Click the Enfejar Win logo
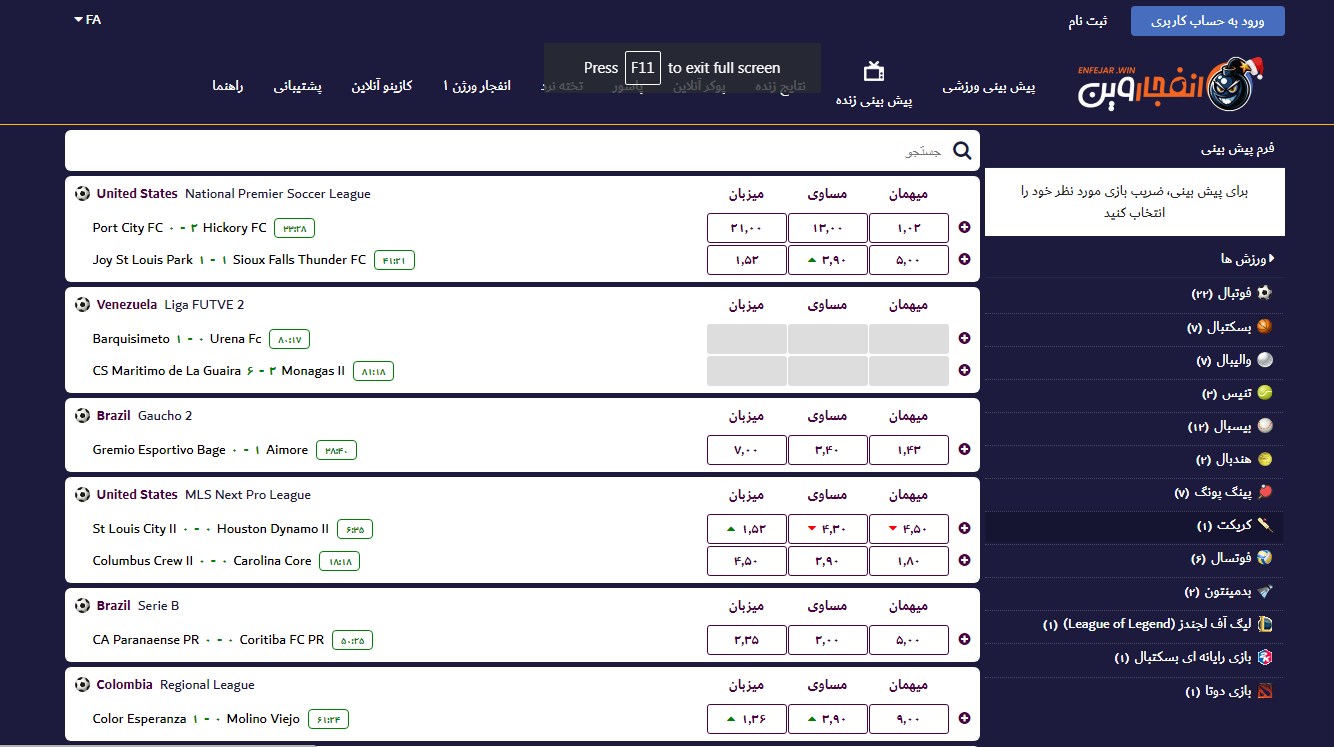Viewport: 1334px width, 747px height. (x=1171, y=84)
